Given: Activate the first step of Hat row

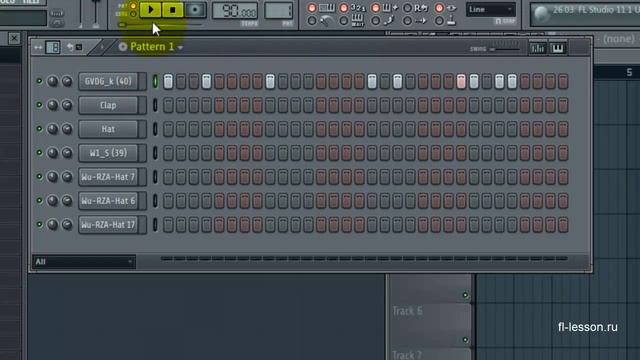Looking at the screenshot, I should [168, 129].
